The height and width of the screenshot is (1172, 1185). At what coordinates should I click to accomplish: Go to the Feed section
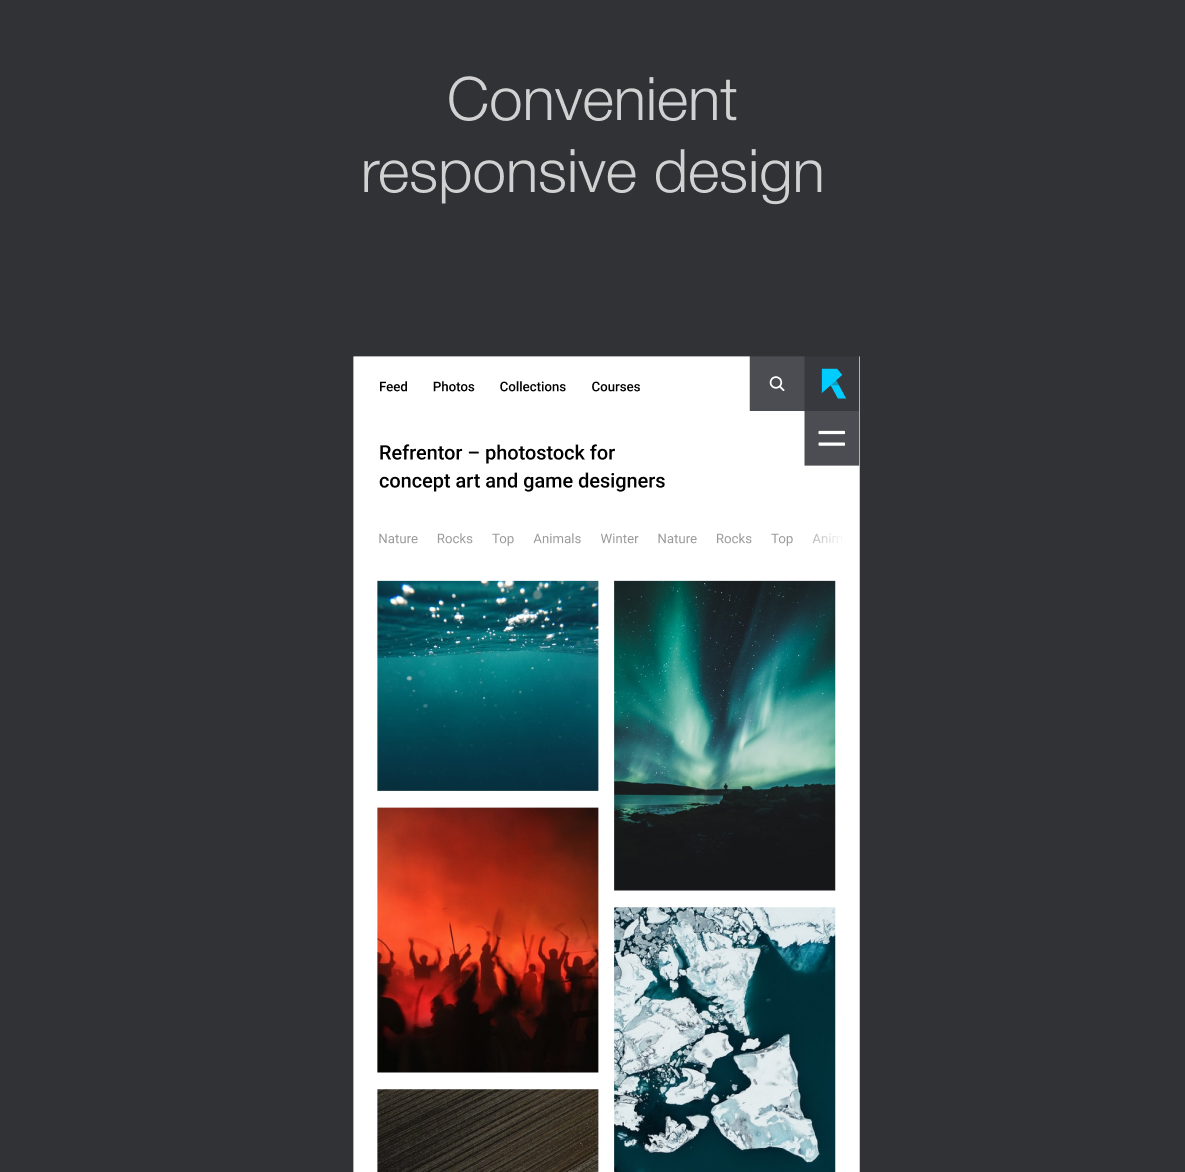(393, 387)
